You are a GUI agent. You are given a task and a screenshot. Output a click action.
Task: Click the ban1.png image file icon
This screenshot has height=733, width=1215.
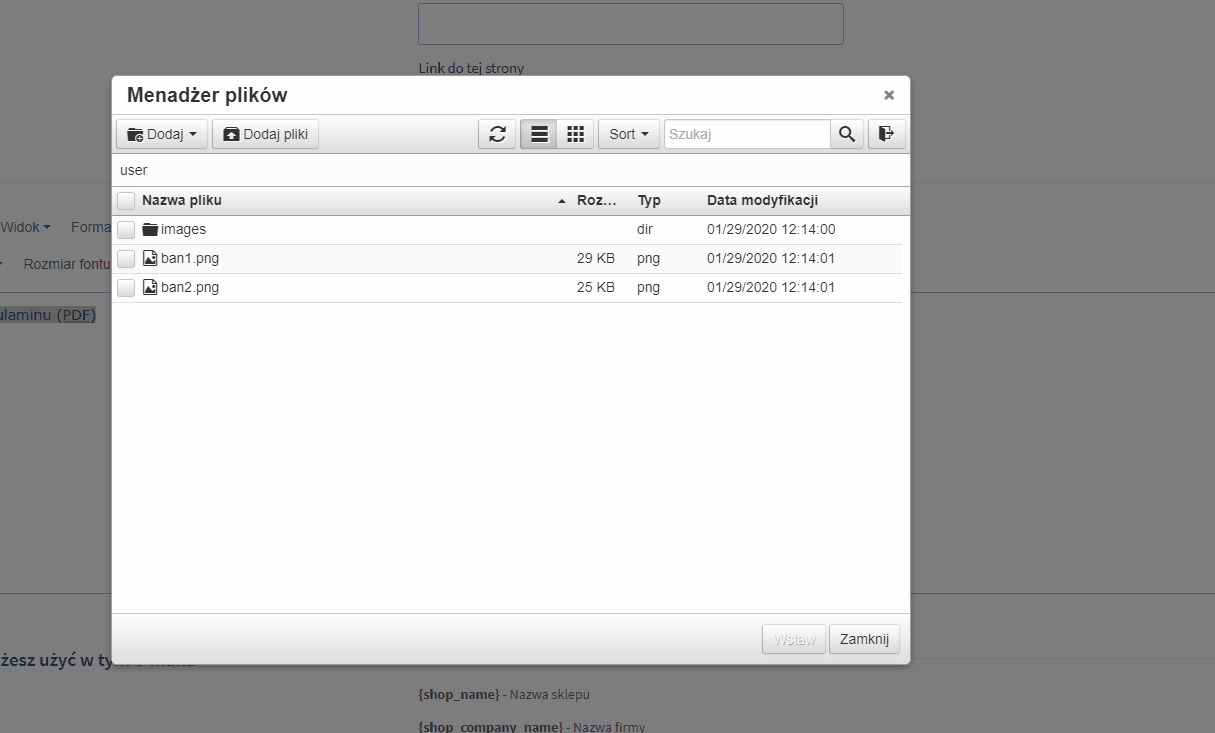pyautogui.click(x=150, y=259)
